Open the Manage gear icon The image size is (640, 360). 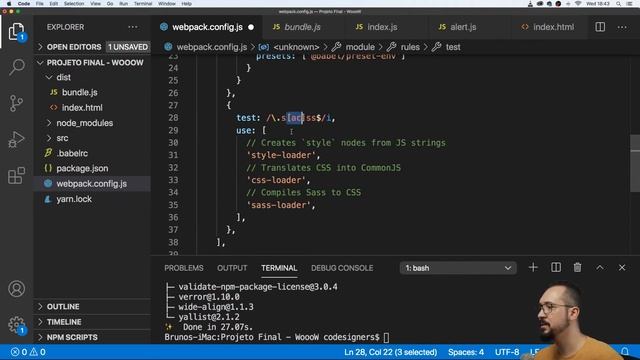[16, 325]
